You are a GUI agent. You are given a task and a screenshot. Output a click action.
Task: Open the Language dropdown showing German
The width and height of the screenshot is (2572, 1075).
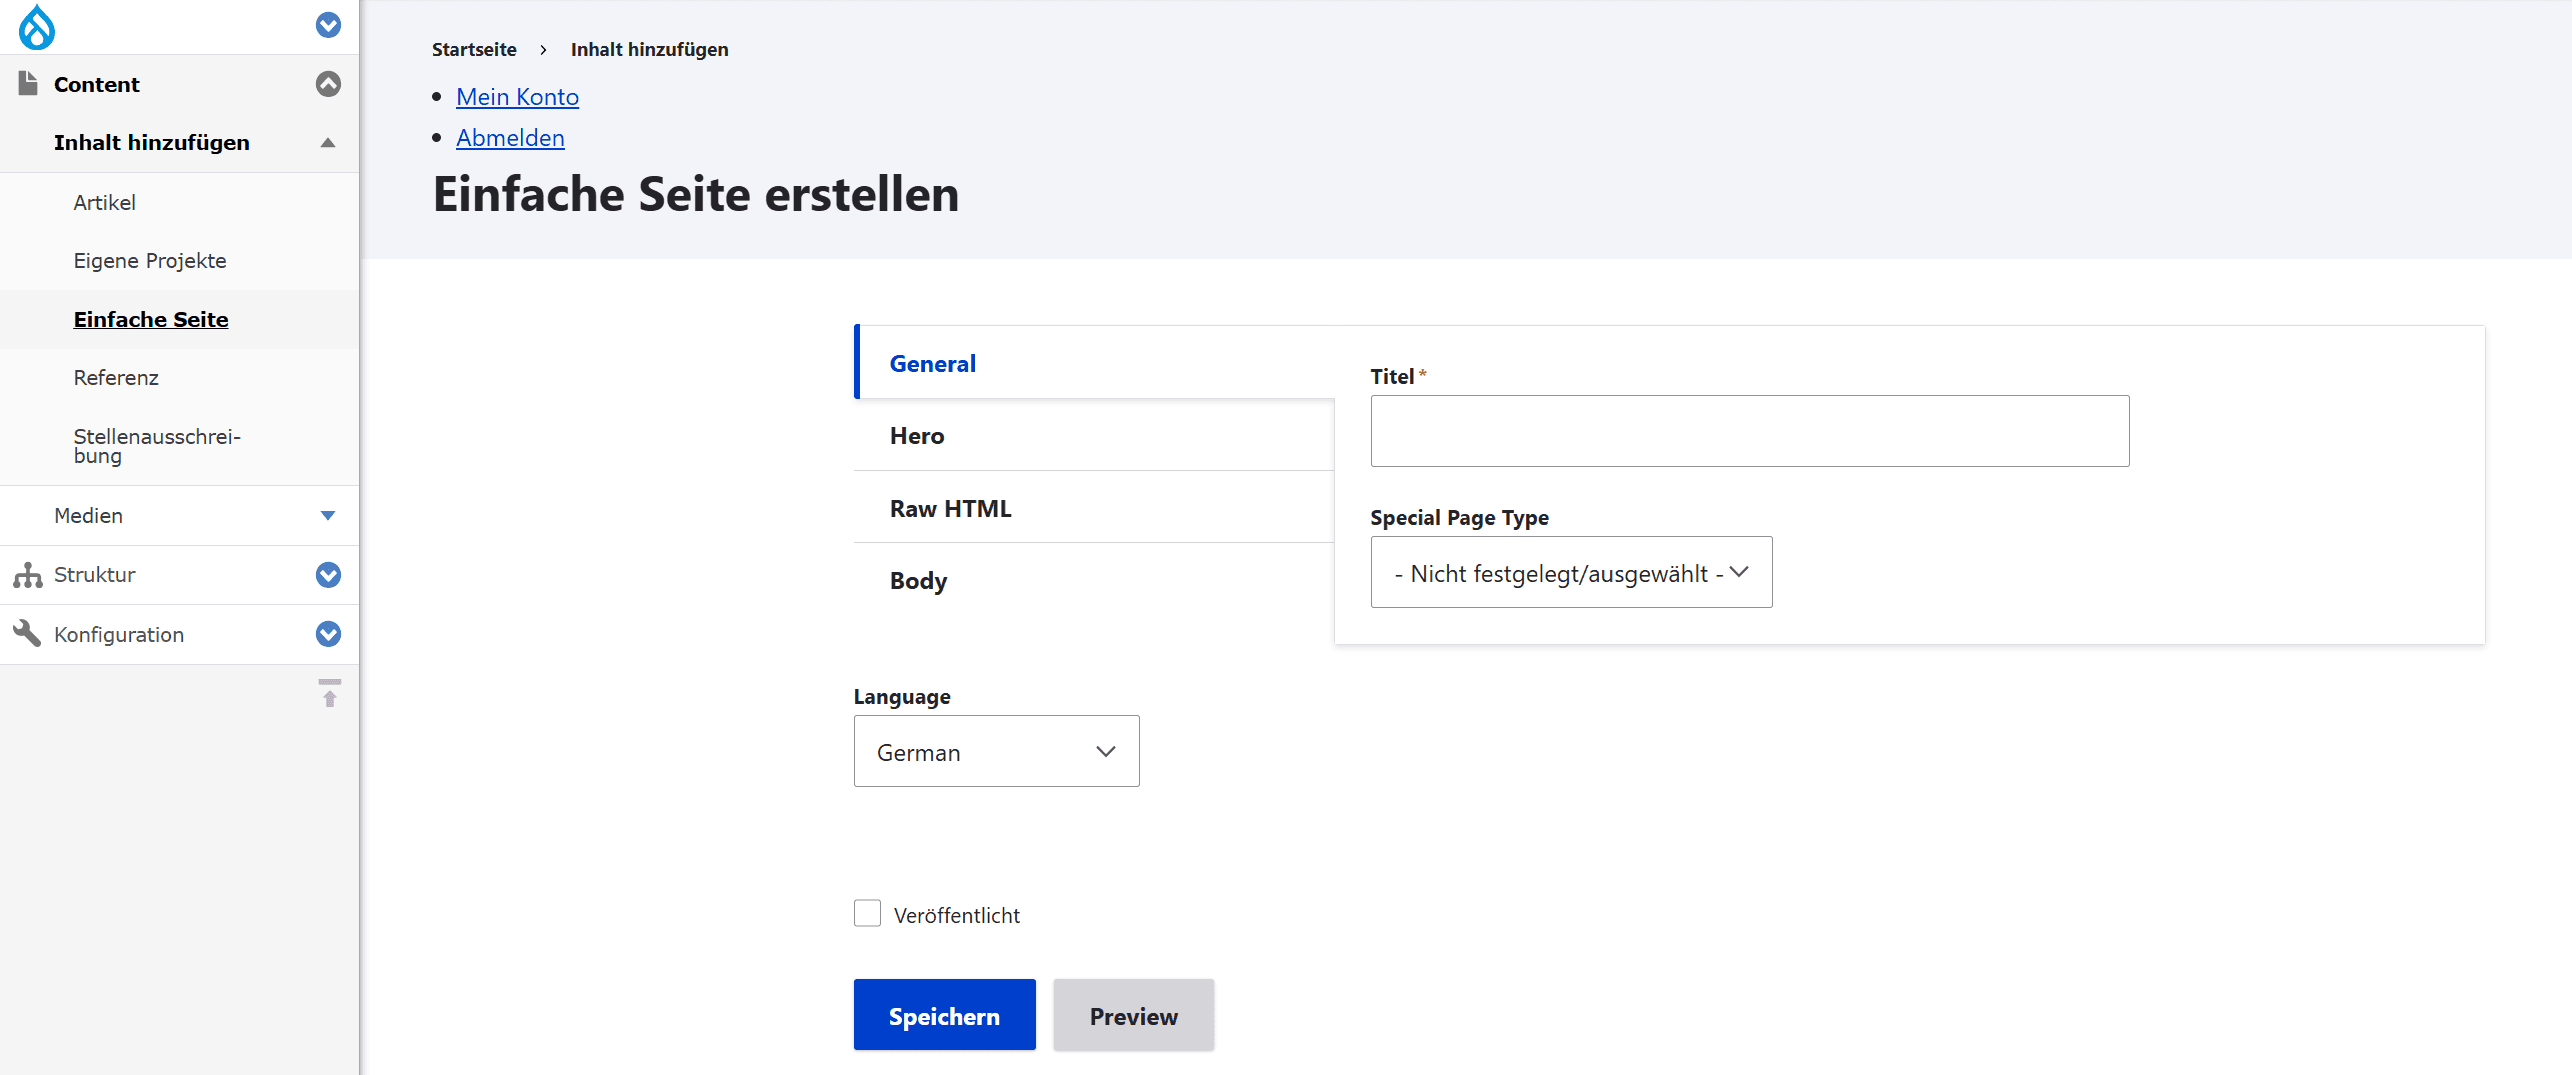tap(995, 751)
